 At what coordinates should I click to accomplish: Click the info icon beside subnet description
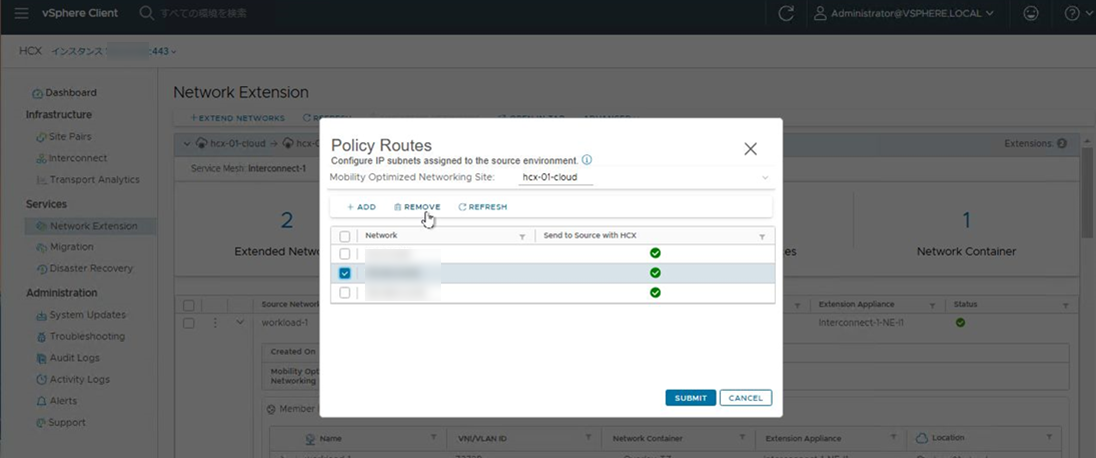(x=587, y=160)
